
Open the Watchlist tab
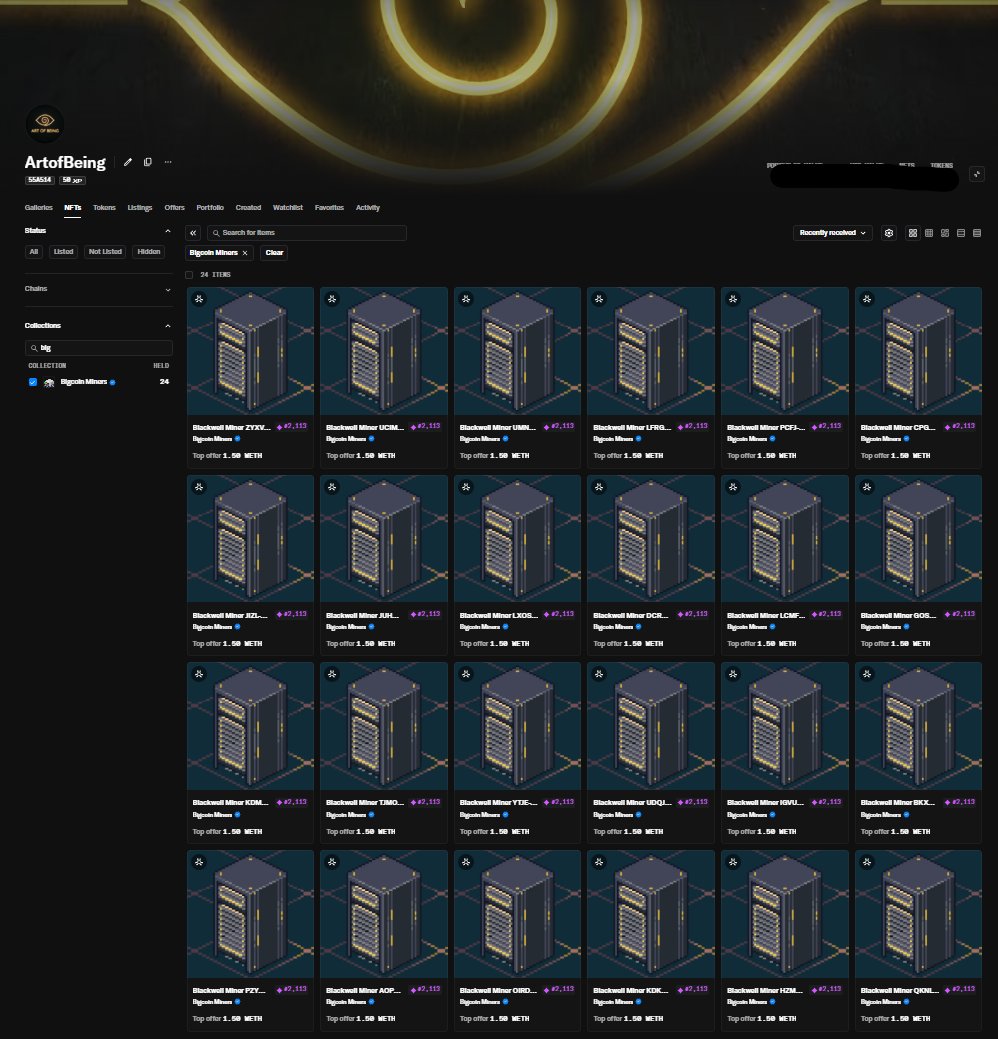pyautogui.click(x=288, y=208)
